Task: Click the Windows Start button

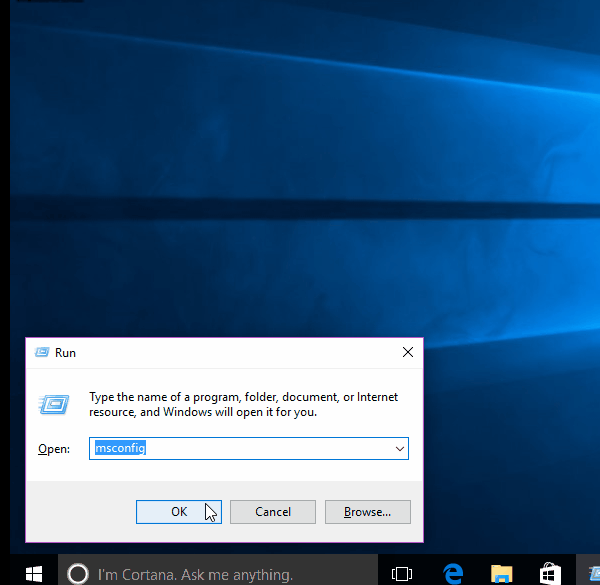Action: click(x=33, y=573)
